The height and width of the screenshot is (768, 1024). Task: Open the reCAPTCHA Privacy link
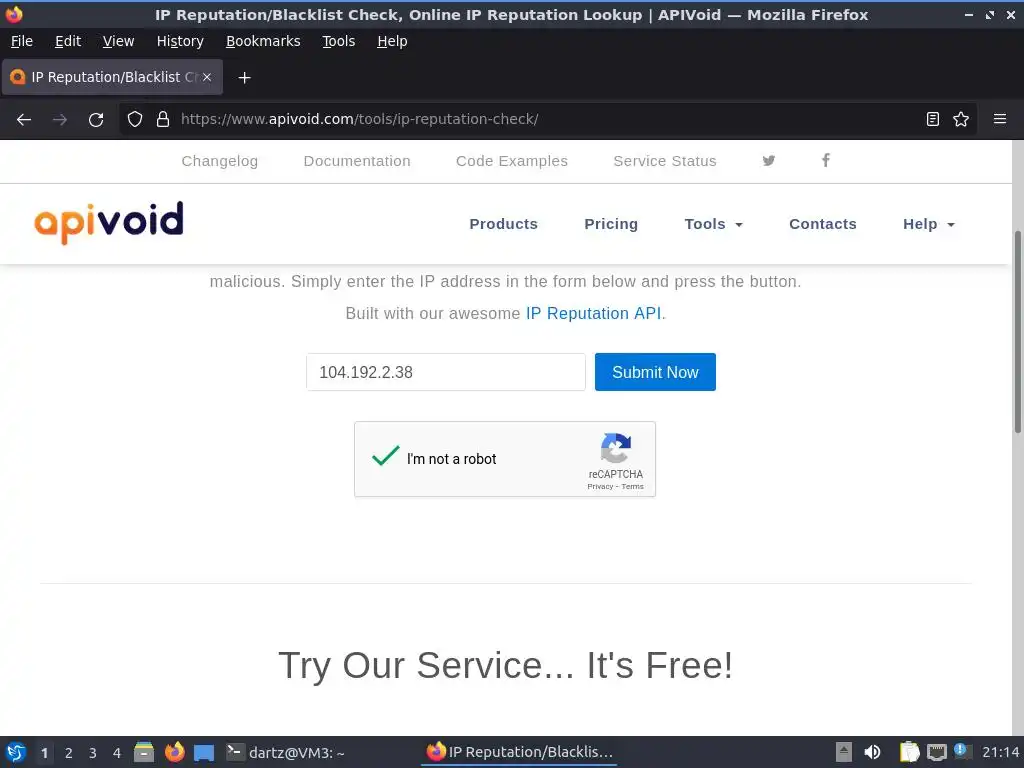[x=600, y=487]
